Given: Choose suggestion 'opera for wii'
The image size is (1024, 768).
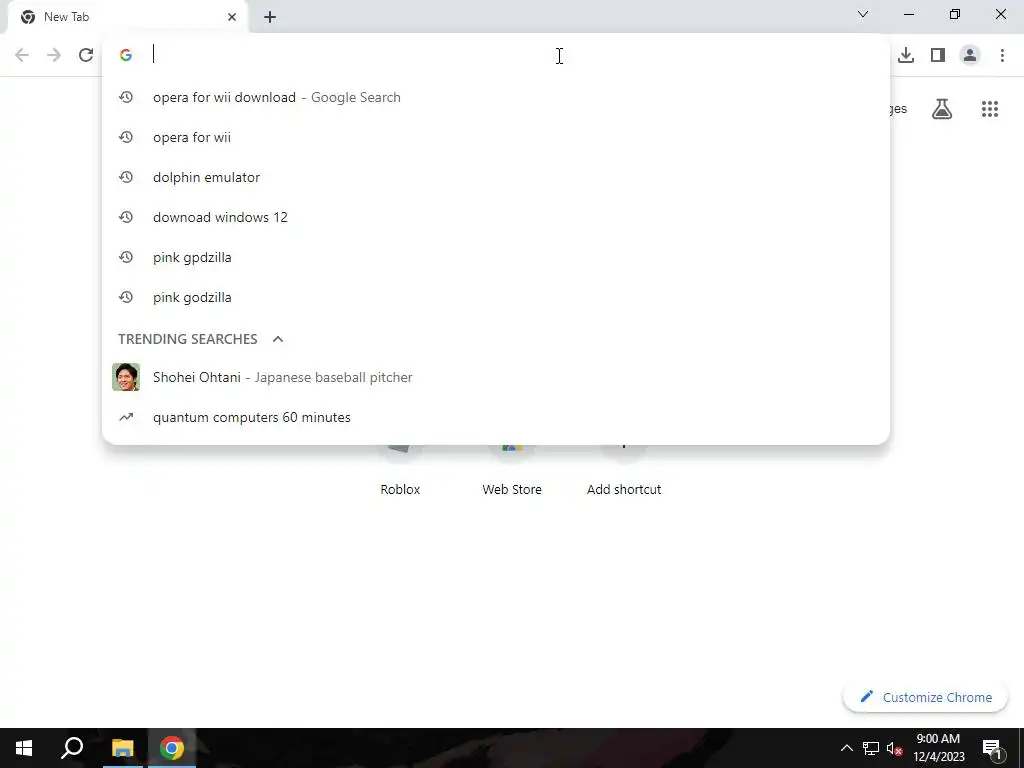Looking at the screenshot, I should (496, 137).
